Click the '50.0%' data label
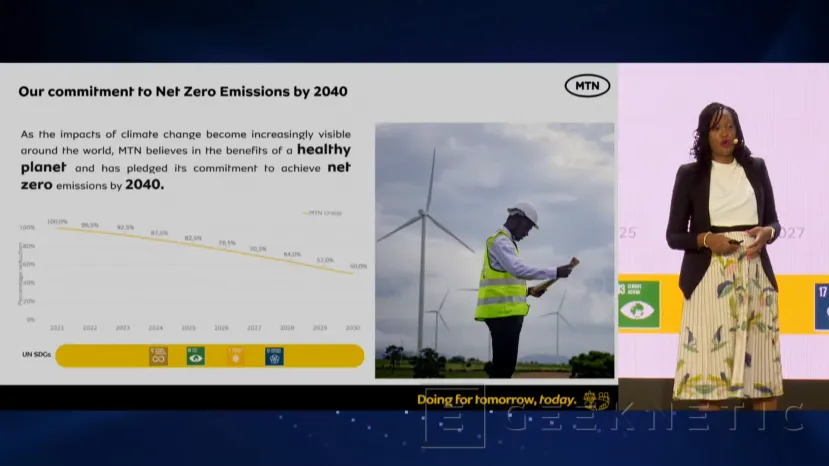Viewport: 829px width, 466px height. click(x=358, y=266)
